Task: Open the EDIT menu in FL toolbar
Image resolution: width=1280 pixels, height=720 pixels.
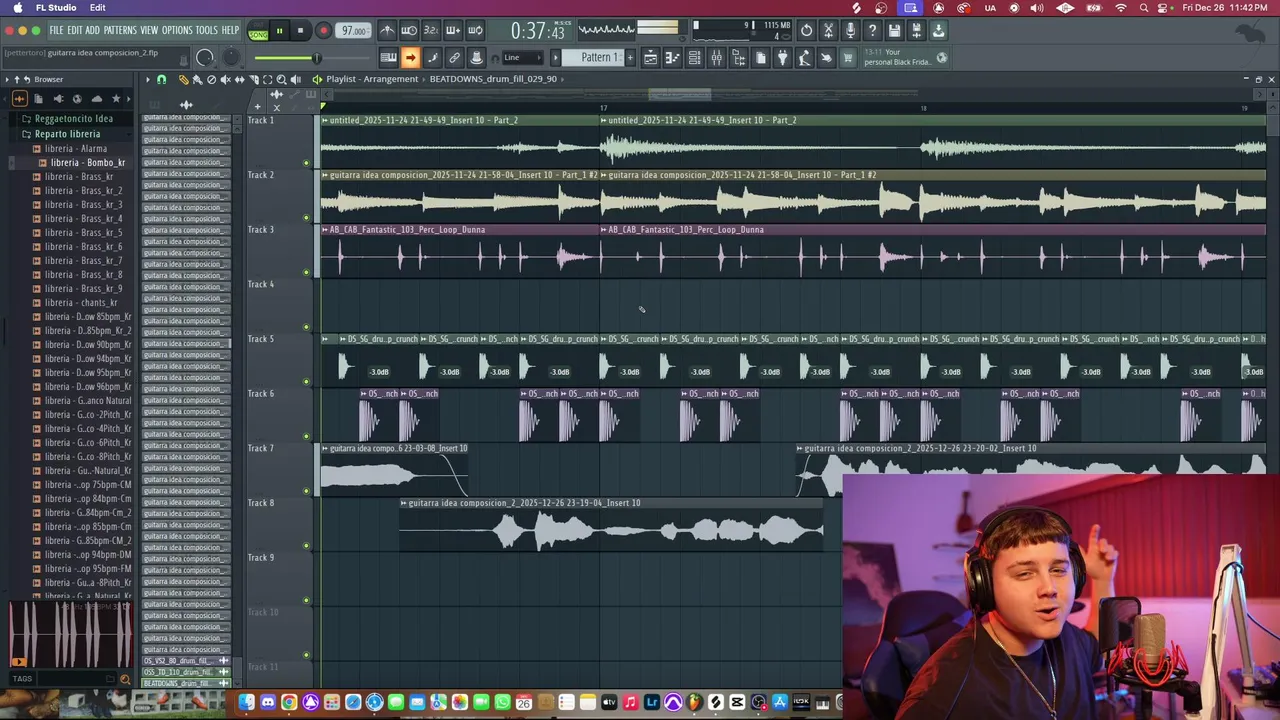Action: (74, 31)
